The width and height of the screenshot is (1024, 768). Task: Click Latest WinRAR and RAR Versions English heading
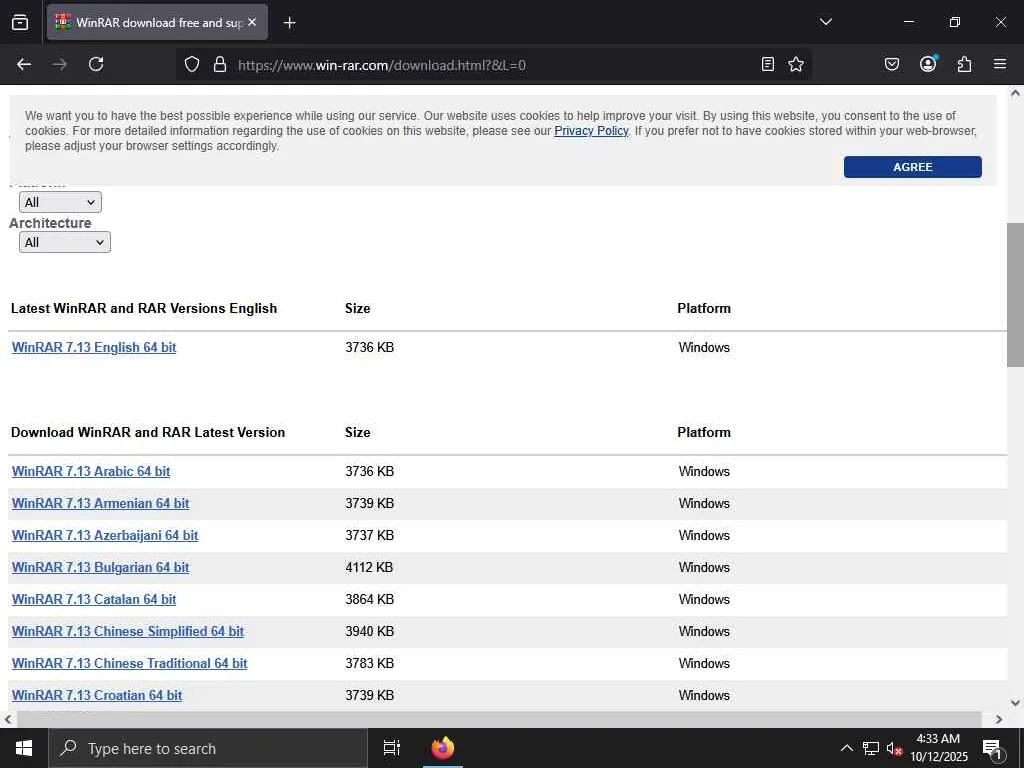[144, 308]
